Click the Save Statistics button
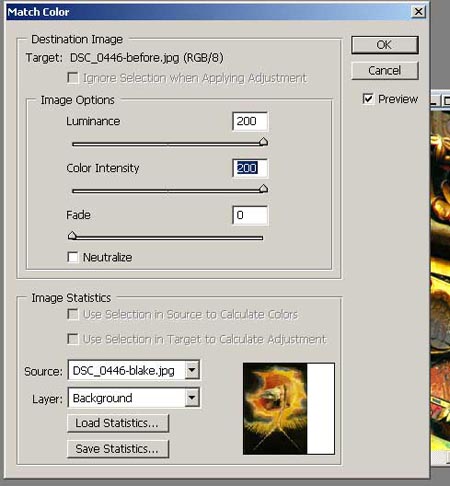Screen dimensions: 450x486 click(118, 449)
